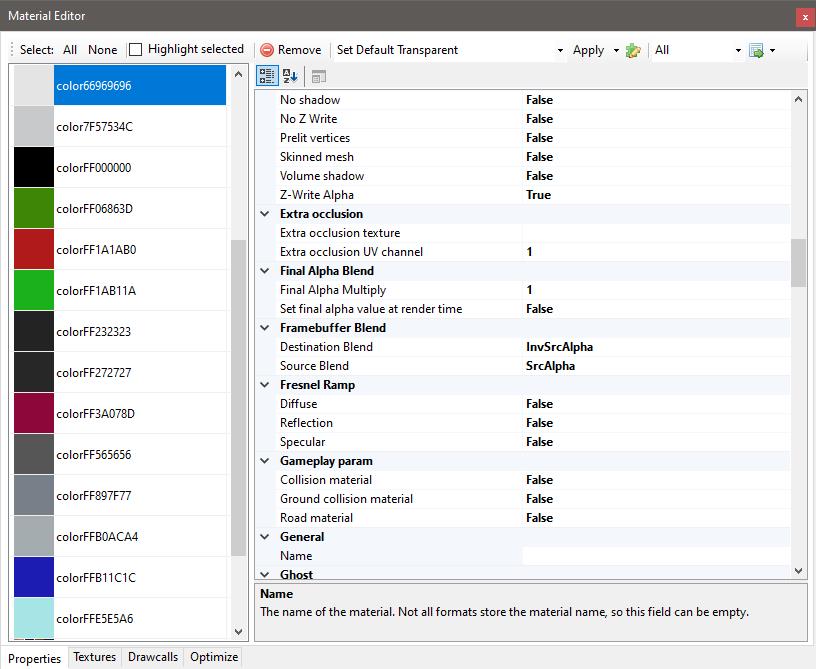Select the blue colorFFB11C1C swatch
The image size is (816, 669).
(34, 577)
